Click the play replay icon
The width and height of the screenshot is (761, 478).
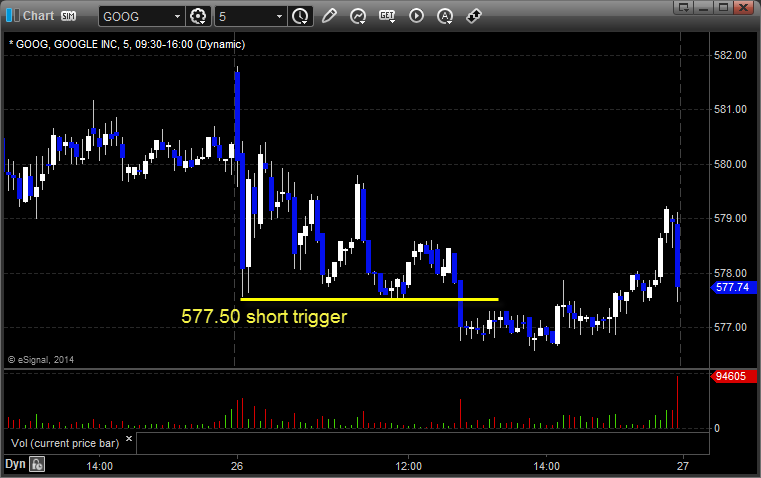pyautogui.click(x=416, y=16)
